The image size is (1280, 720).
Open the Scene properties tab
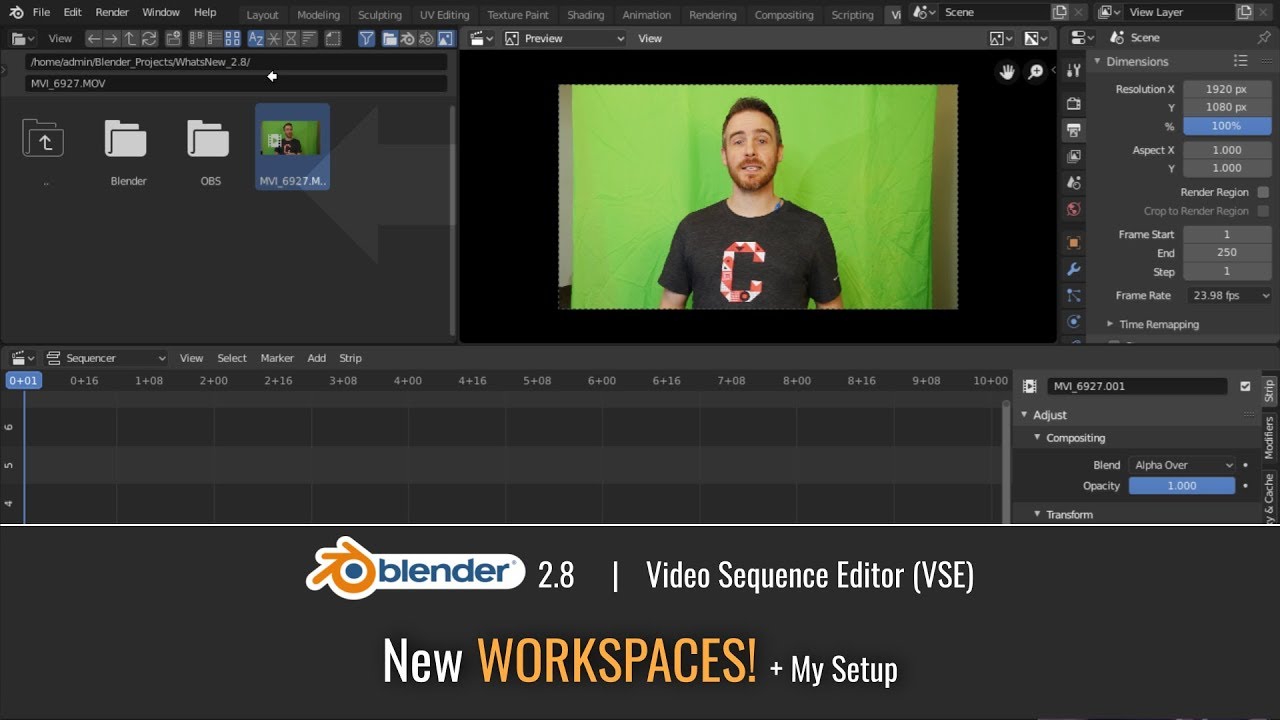[1074, 183]
